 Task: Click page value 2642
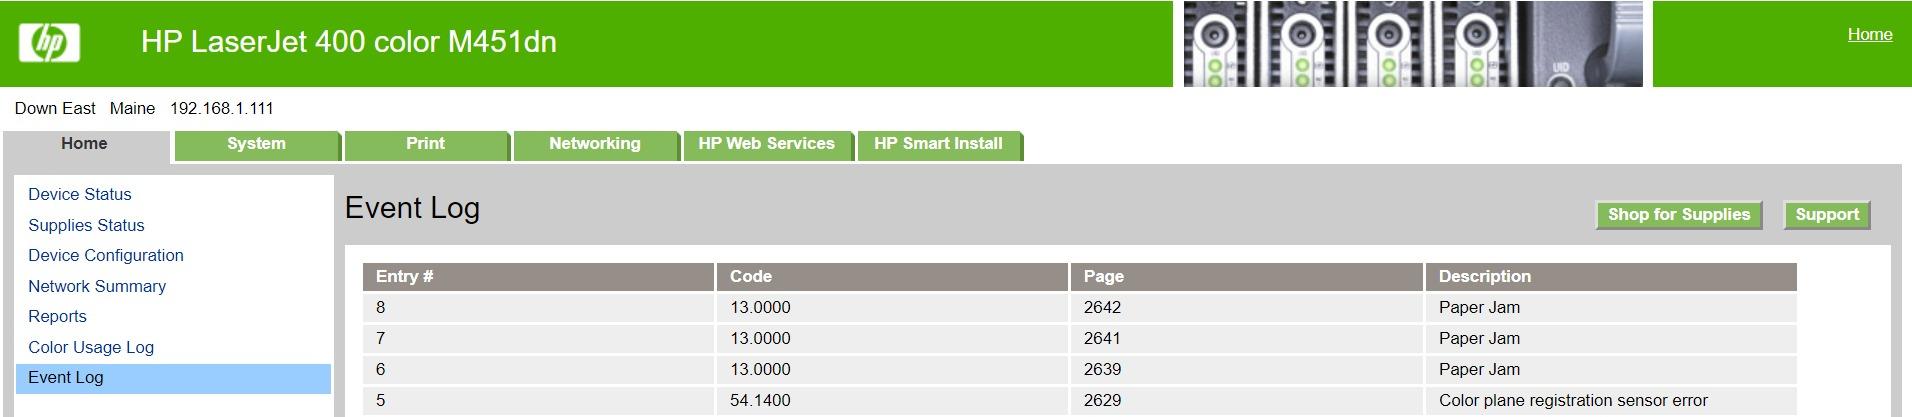click(1102, 307)
